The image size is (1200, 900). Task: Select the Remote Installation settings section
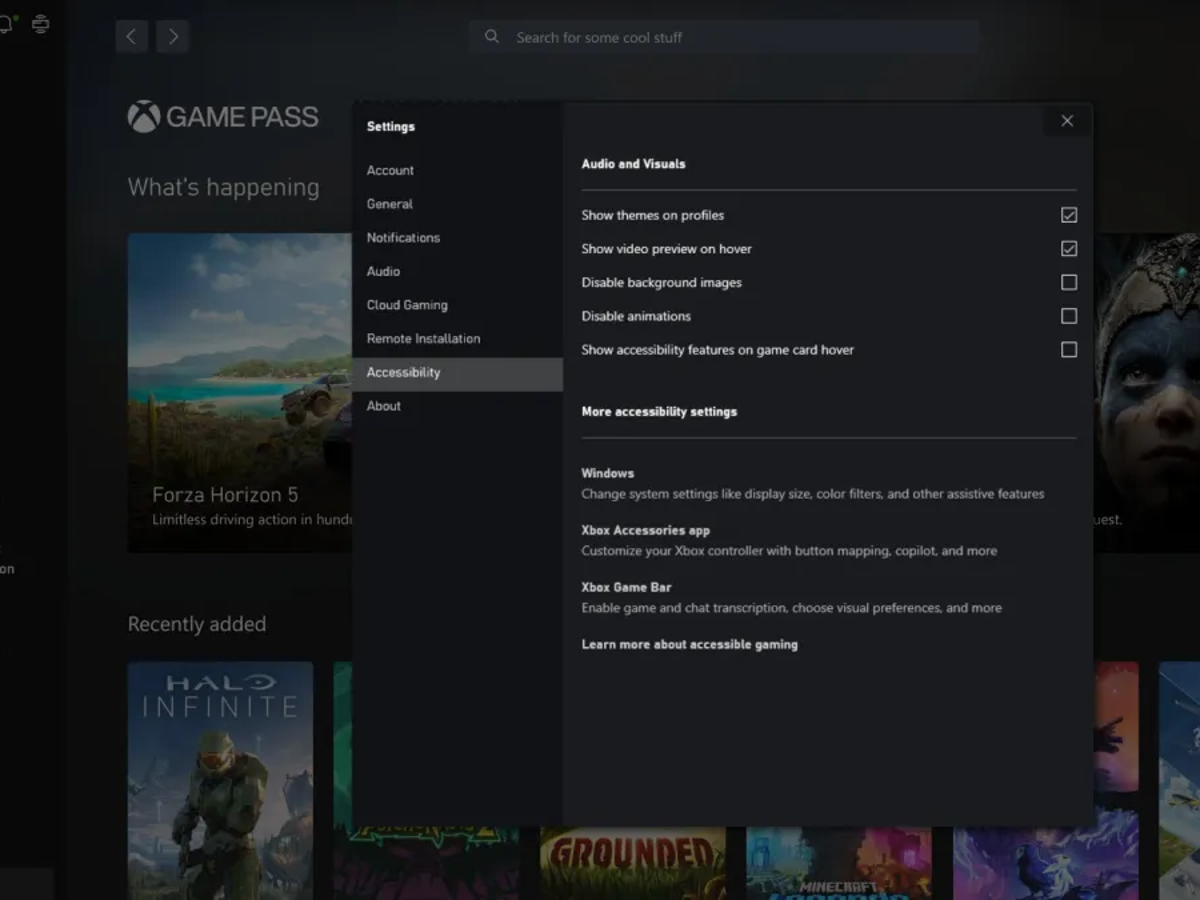[423, 338]
